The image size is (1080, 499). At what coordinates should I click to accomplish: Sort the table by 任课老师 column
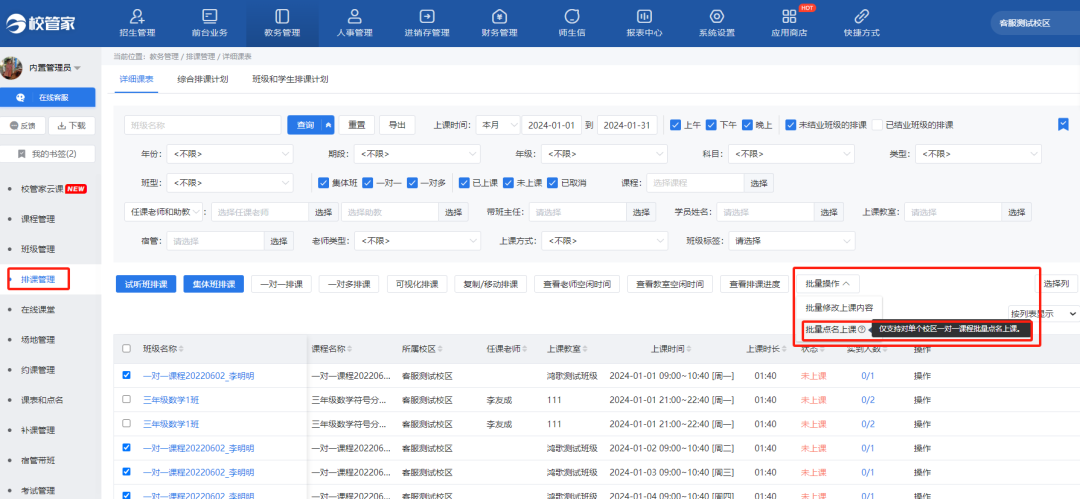[523, 349]
